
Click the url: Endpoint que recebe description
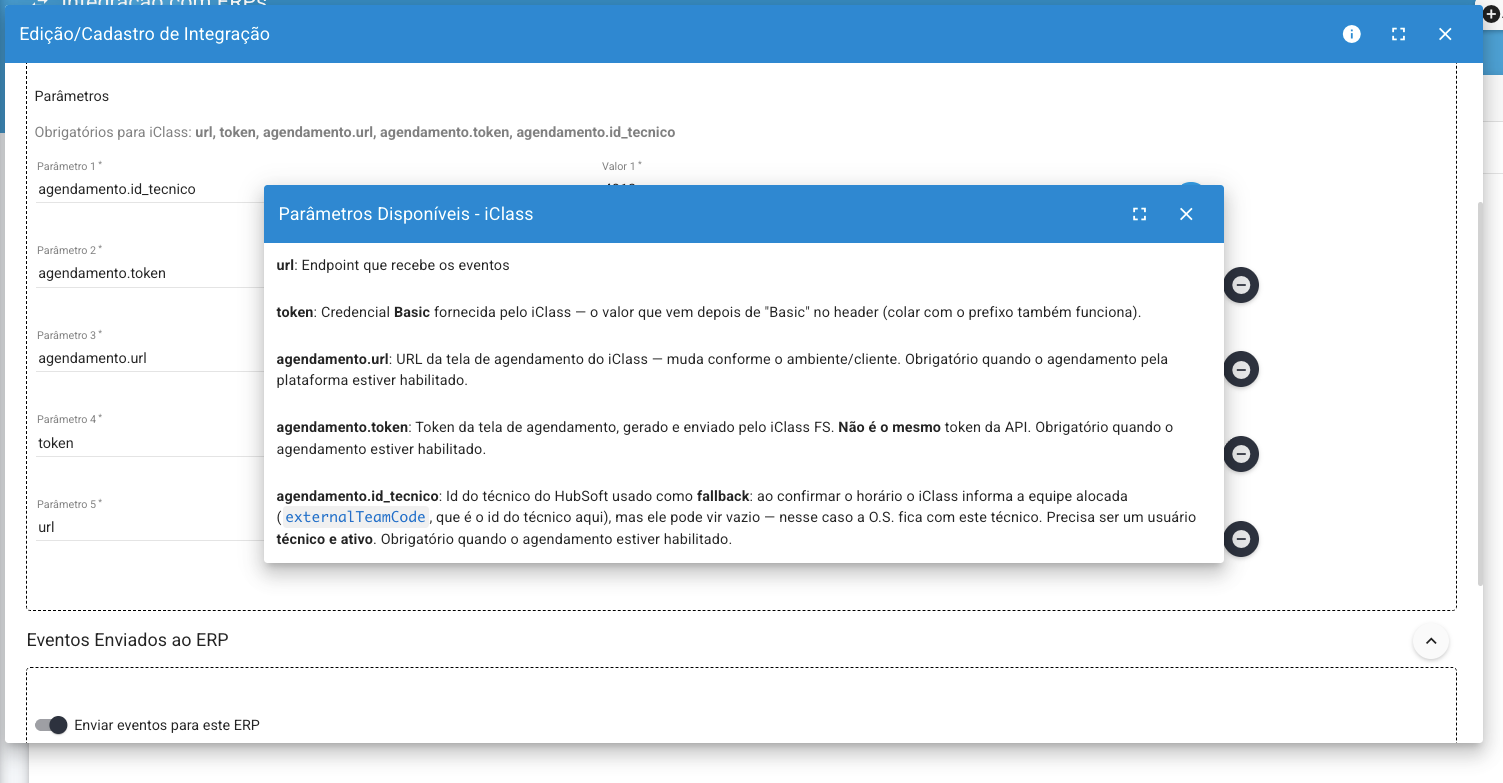[x=393, y=265]
